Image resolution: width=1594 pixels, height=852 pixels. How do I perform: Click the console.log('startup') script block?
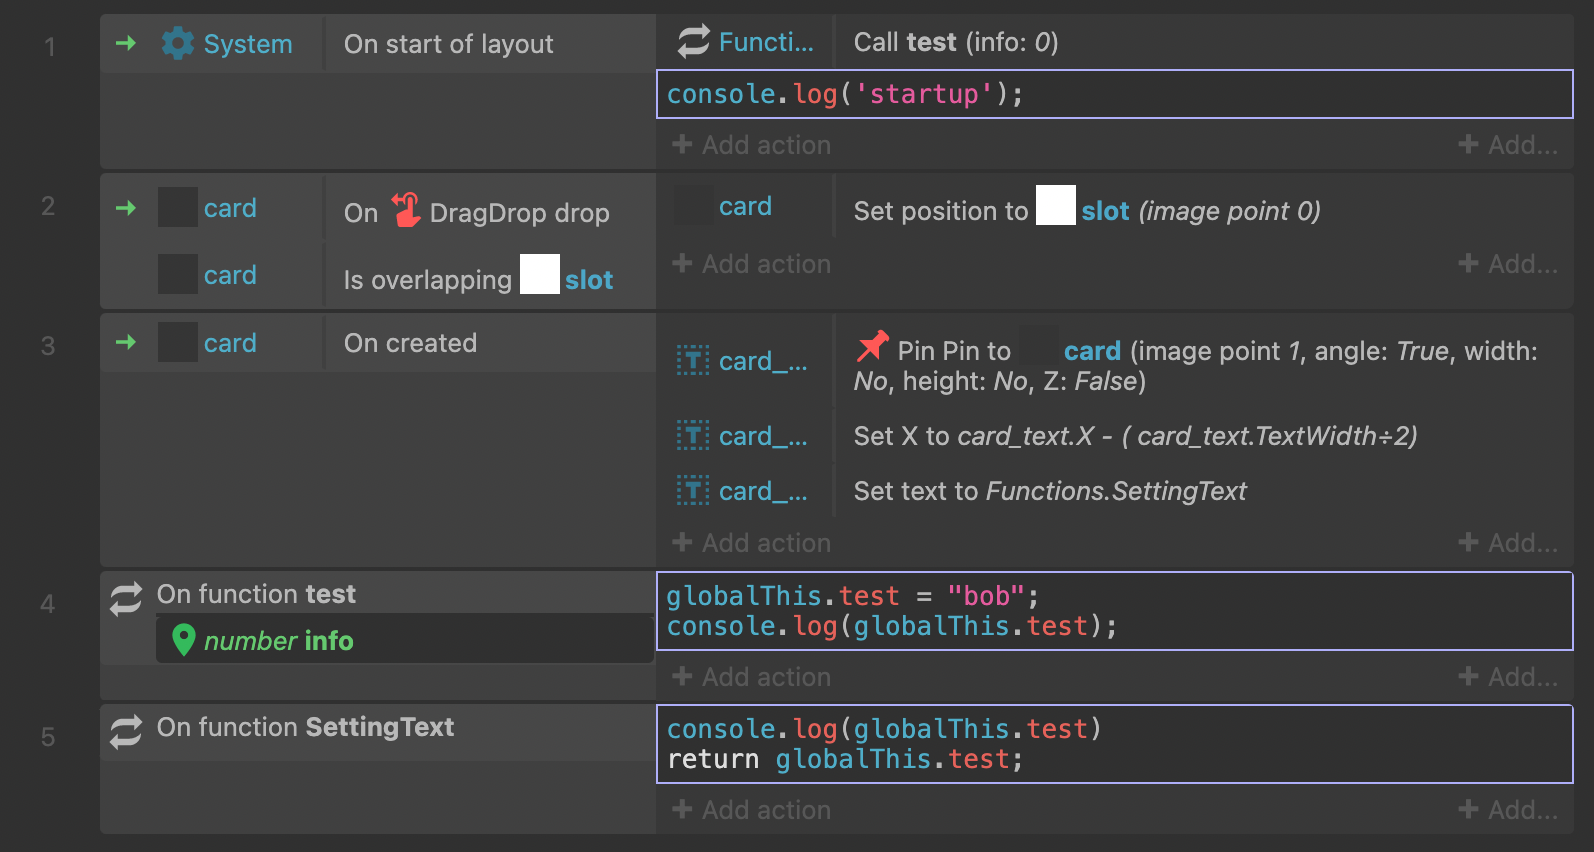(1115, 94)
